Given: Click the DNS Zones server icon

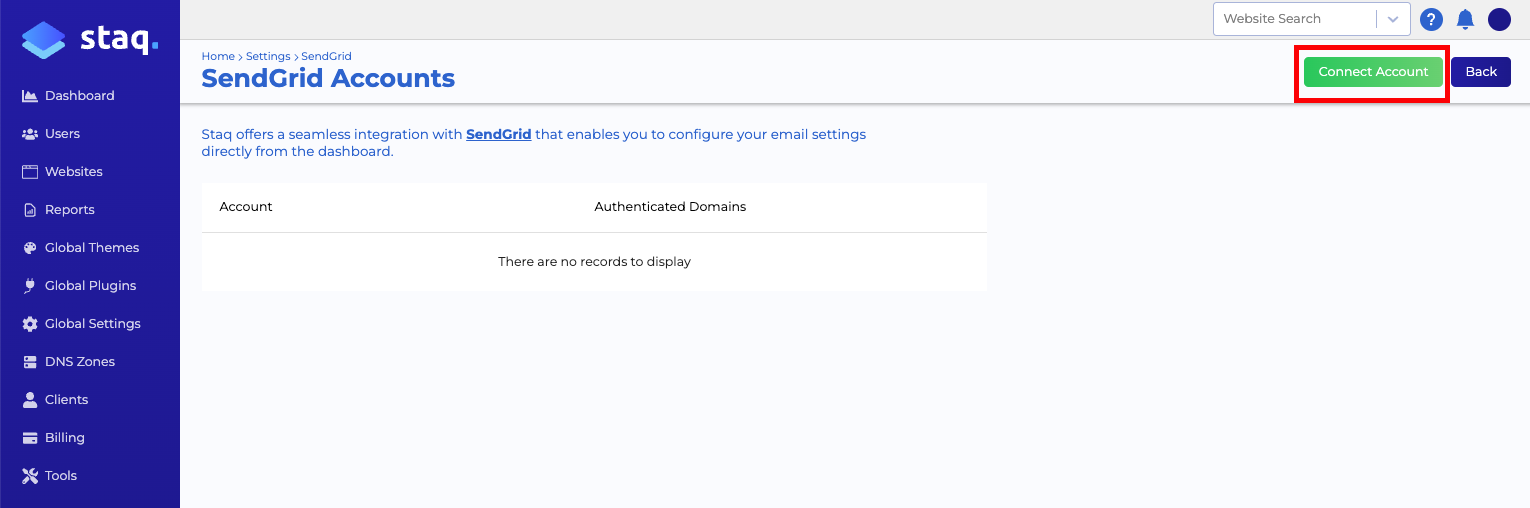Looking at the screenshot, I should coord(30,362).
